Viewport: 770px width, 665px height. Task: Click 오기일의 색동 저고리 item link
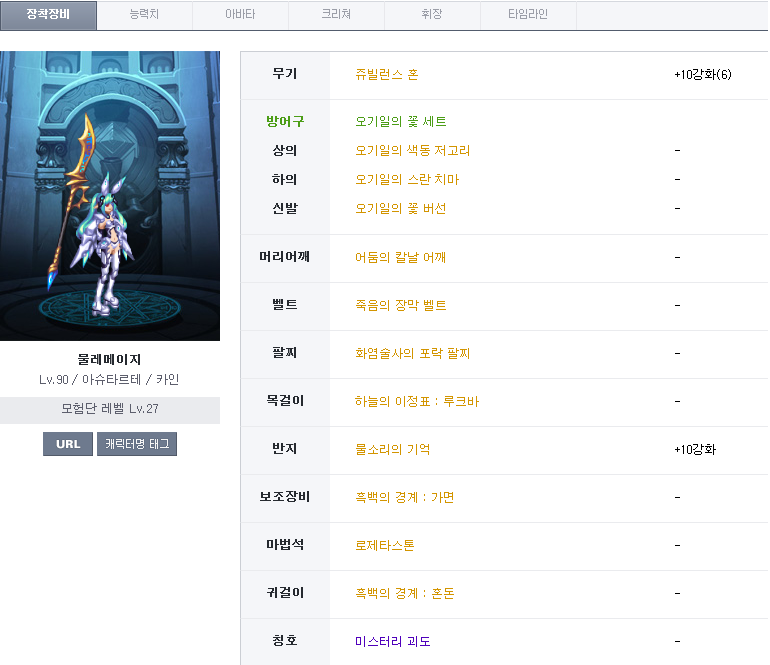point(413,151)
